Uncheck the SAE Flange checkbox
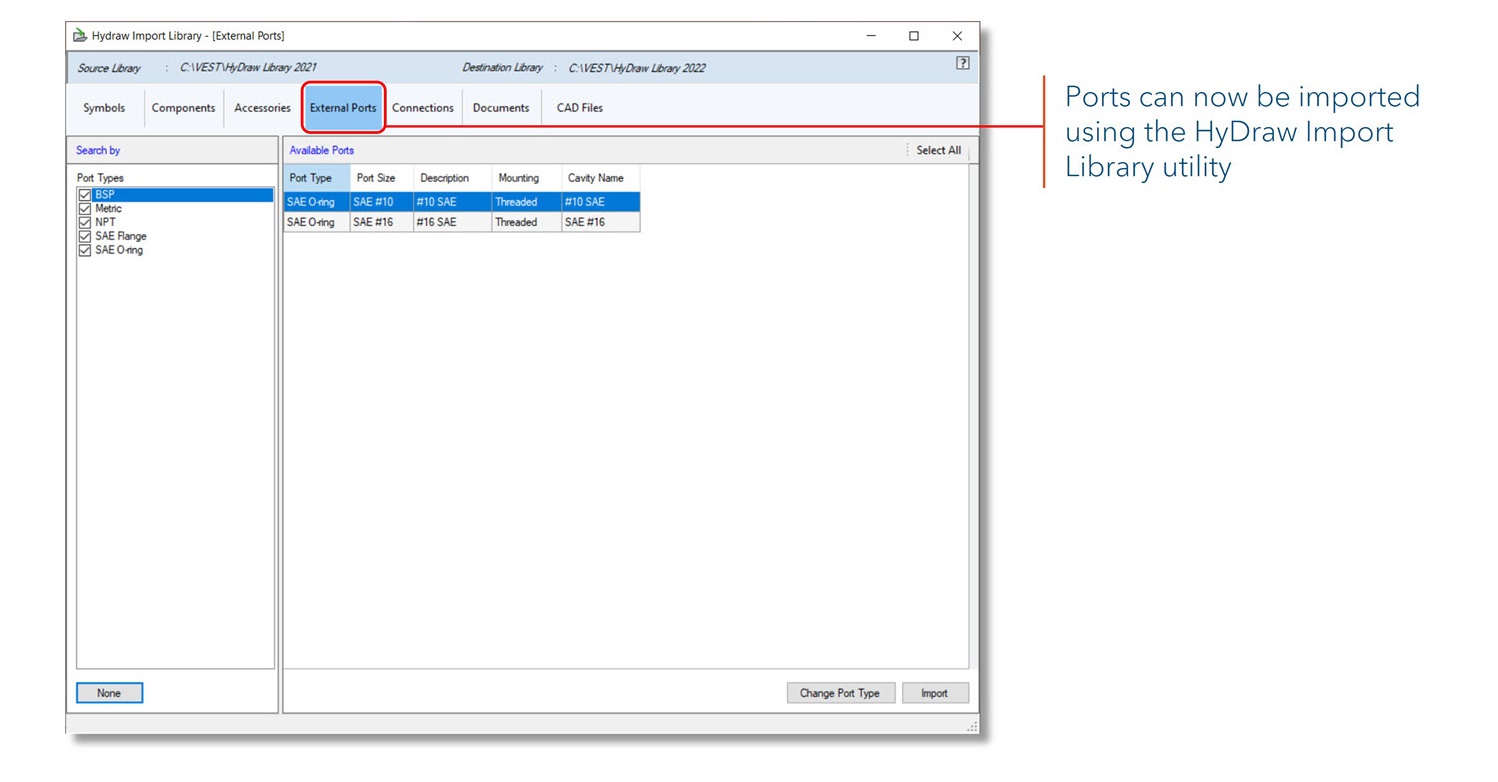Image resolution: width=1498 pixels, height=782 pixels. 85,237
